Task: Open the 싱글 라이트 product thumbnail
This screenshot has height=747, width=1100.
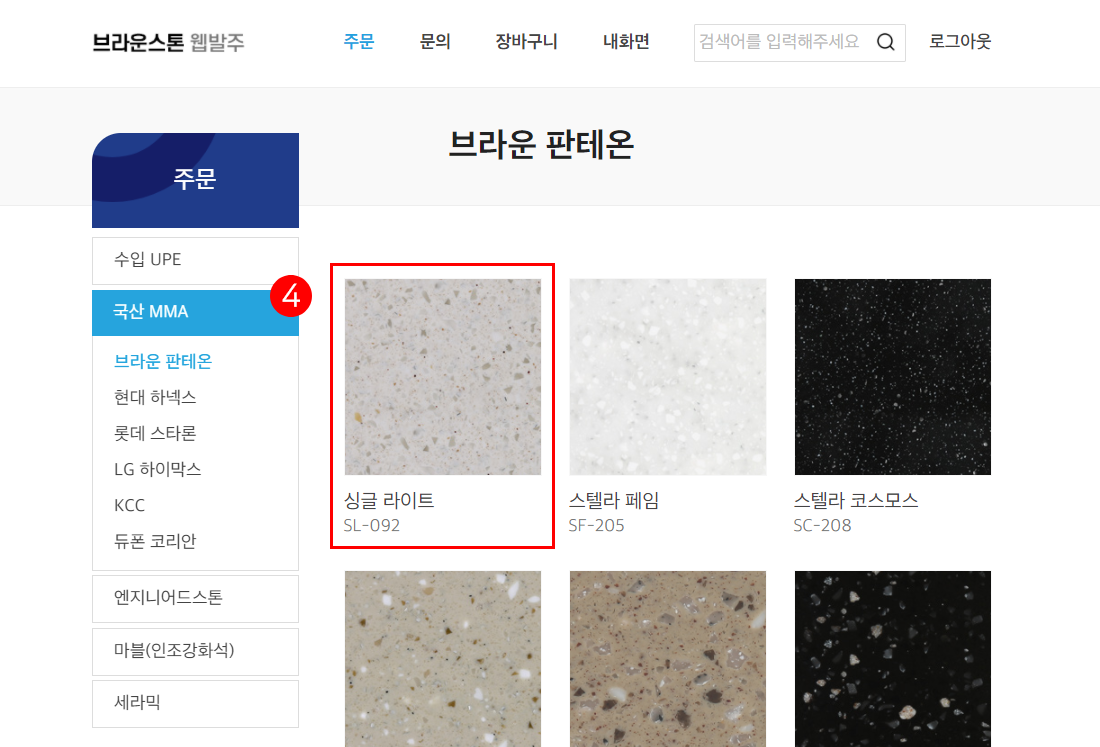Action: [443, 377]
